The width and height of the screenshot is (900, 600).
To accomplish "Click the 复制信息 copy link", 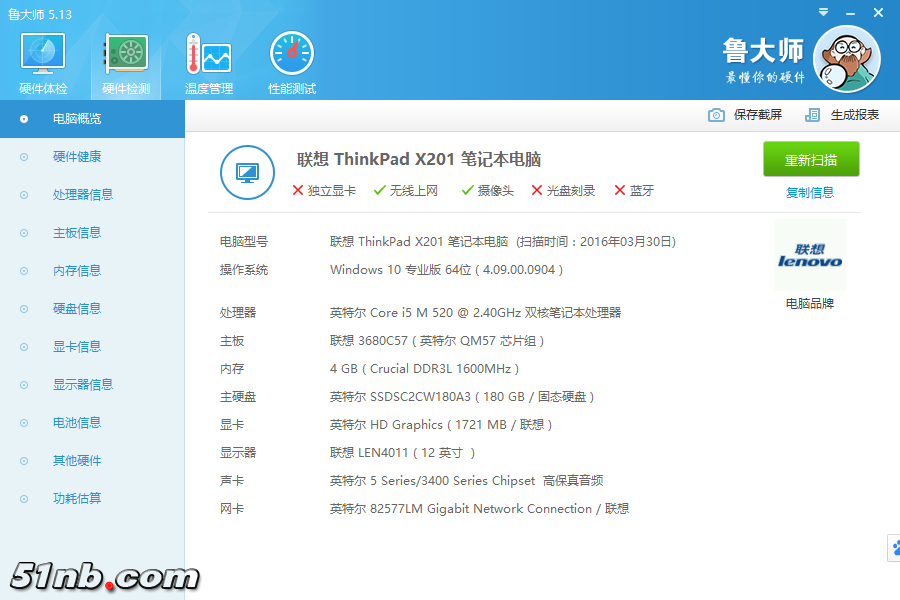I will point(810,192).
